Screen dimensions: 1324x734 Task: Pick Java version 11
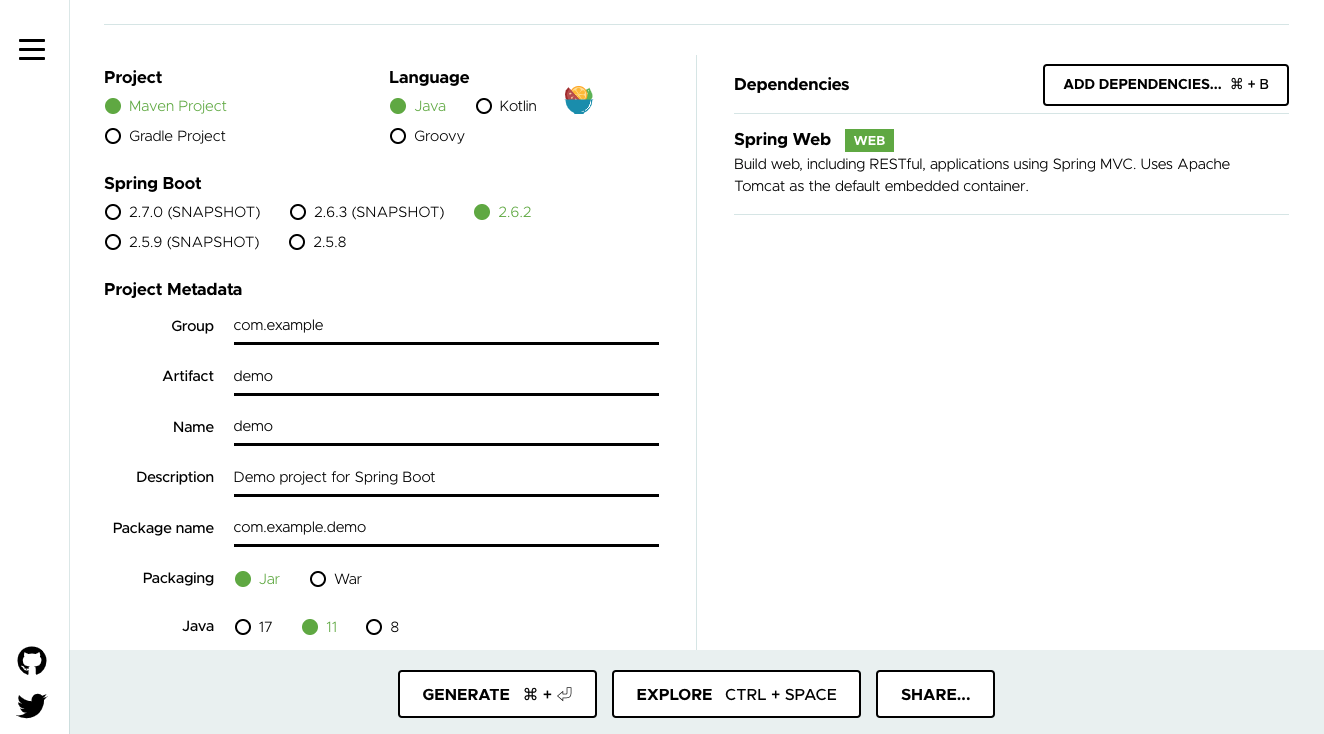(320, 627)
